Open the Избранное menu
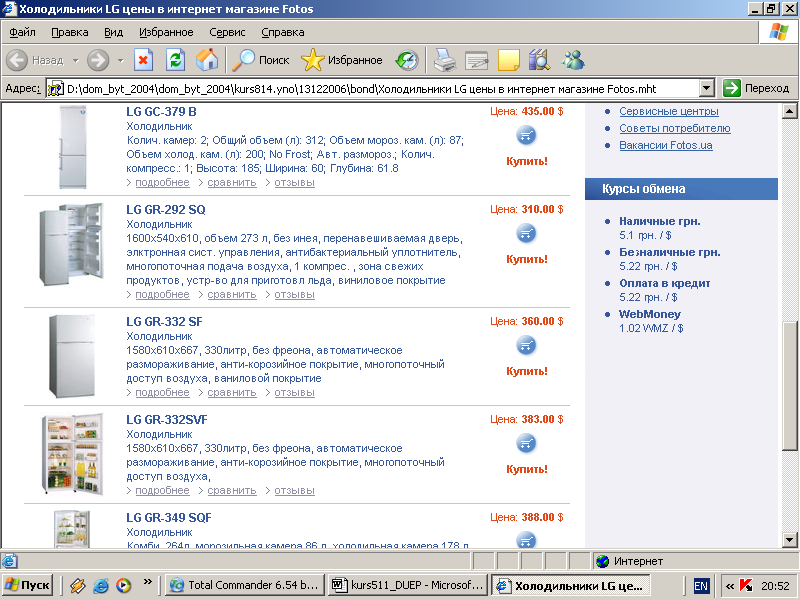The height and width of the screenshot is (600, 800). point(166,32)
